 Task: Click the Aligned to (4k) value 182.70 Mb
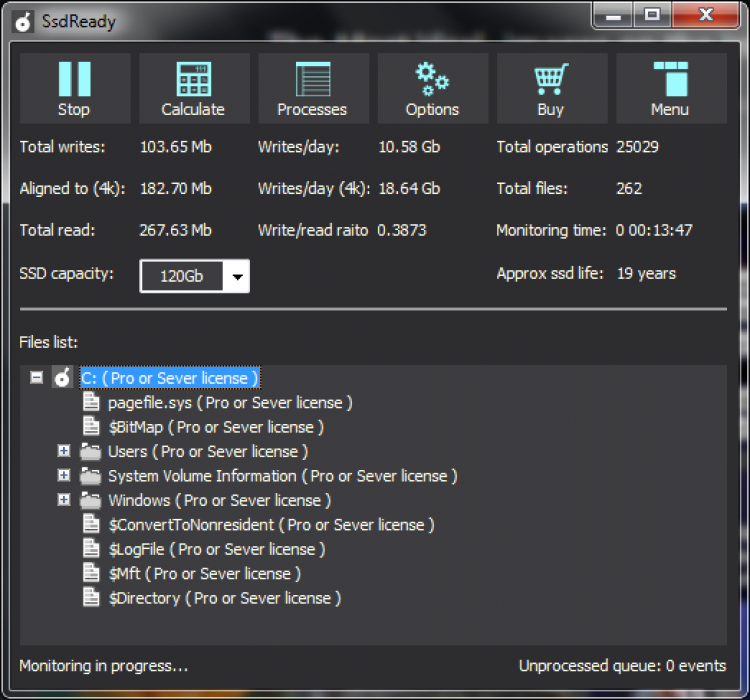(176, 189)
